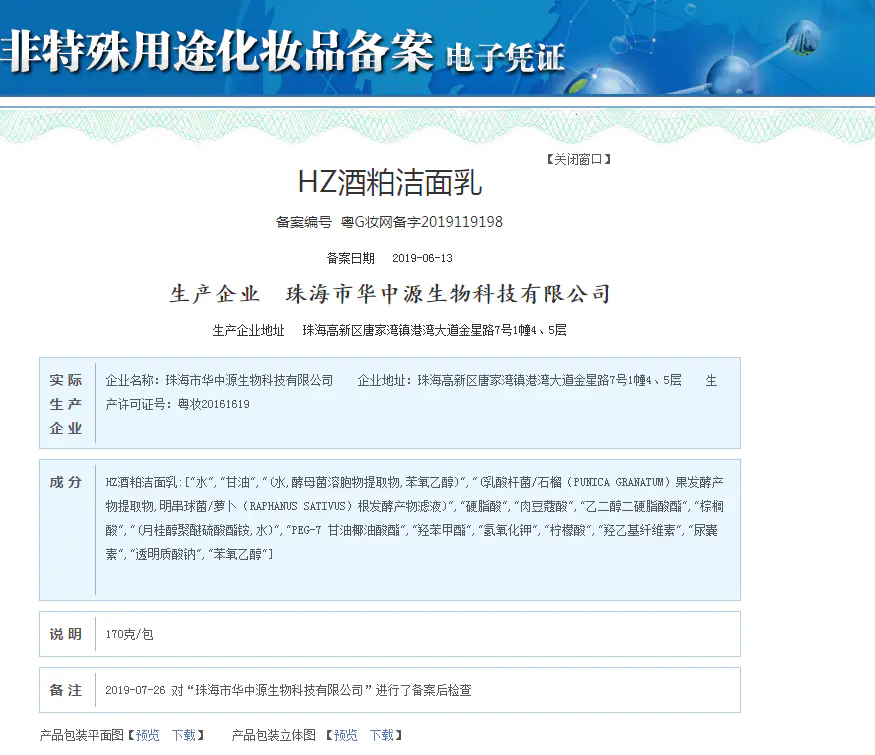Click the 2019-07-26 inspection remark text
This screenshot has width=875, height=755.
(x=289, y=690)
